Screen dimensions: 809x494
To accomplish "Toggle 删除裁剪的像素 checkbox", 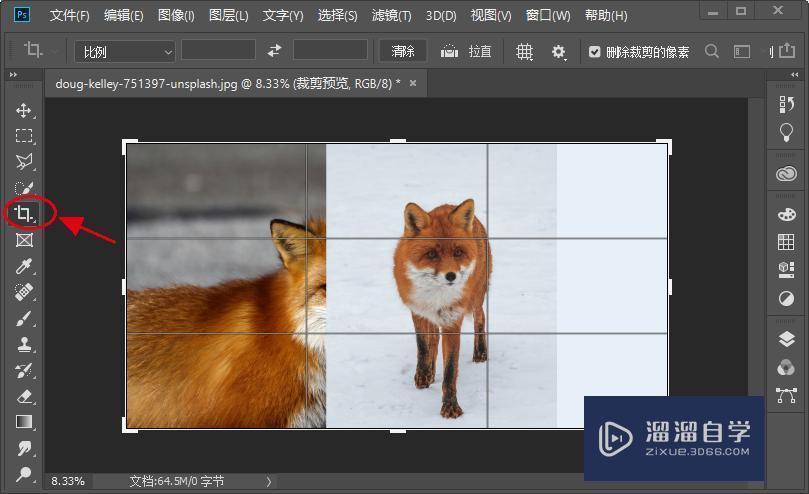I will pos(595,51).
